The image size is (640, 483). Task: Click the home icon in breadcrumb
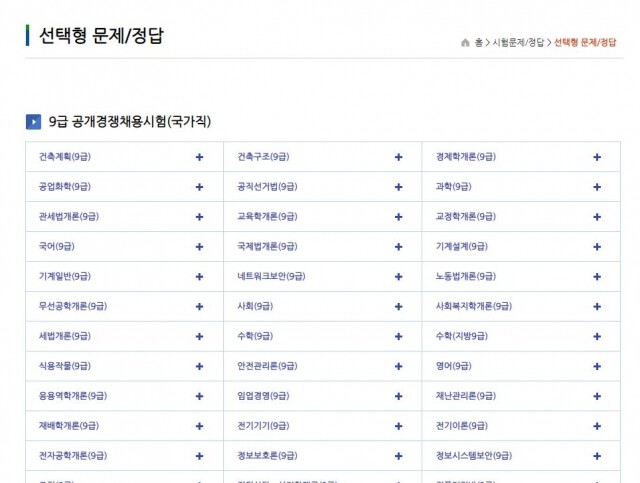(465, 43)
